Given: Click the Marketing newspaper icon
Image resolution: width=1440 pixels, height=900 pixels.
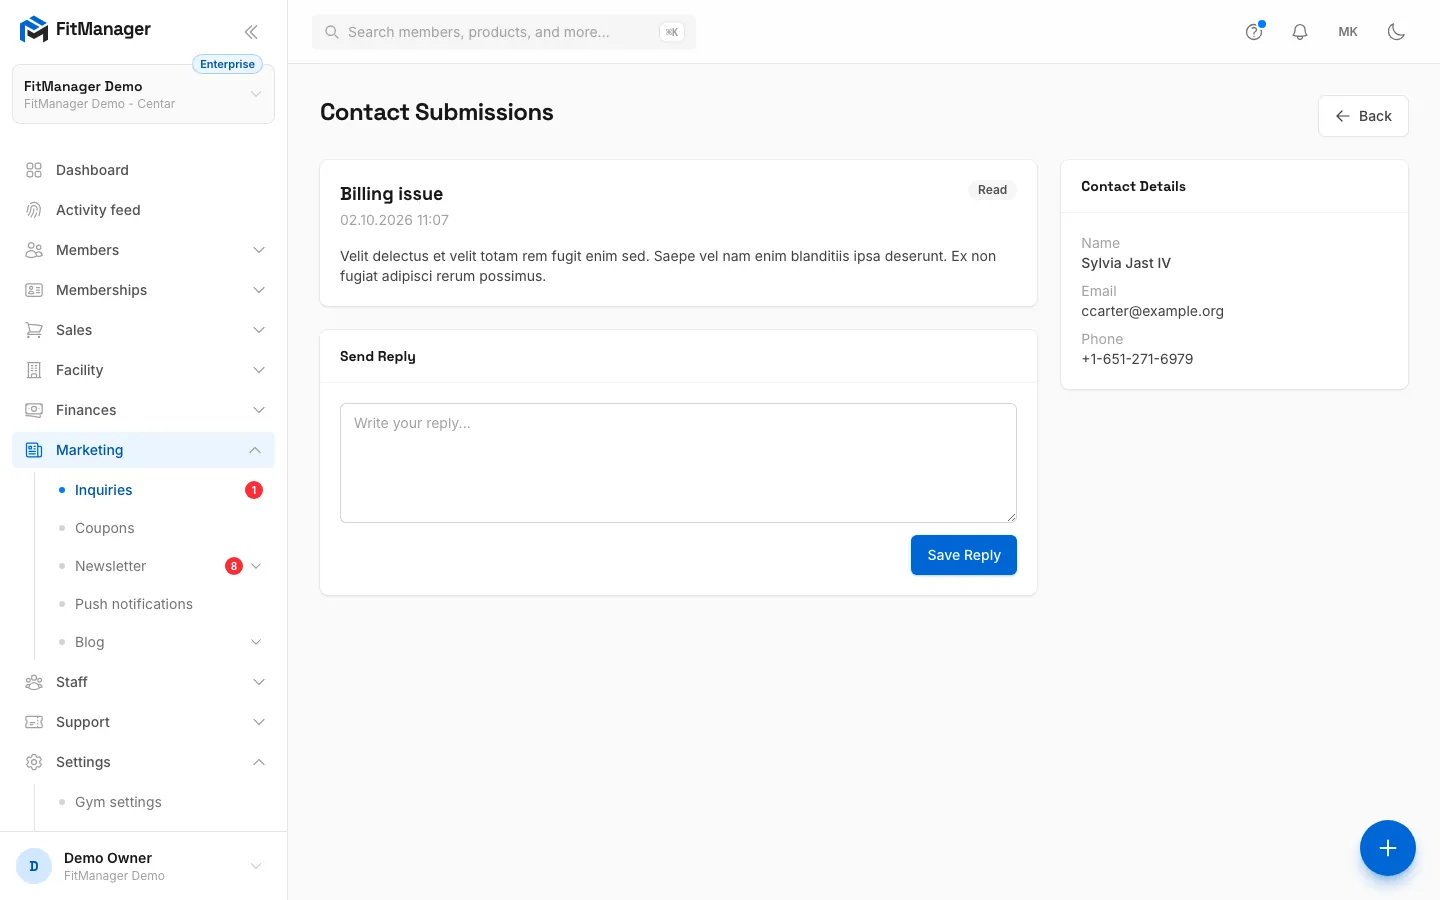Looking at the screenshot, I should coord(34,450).
